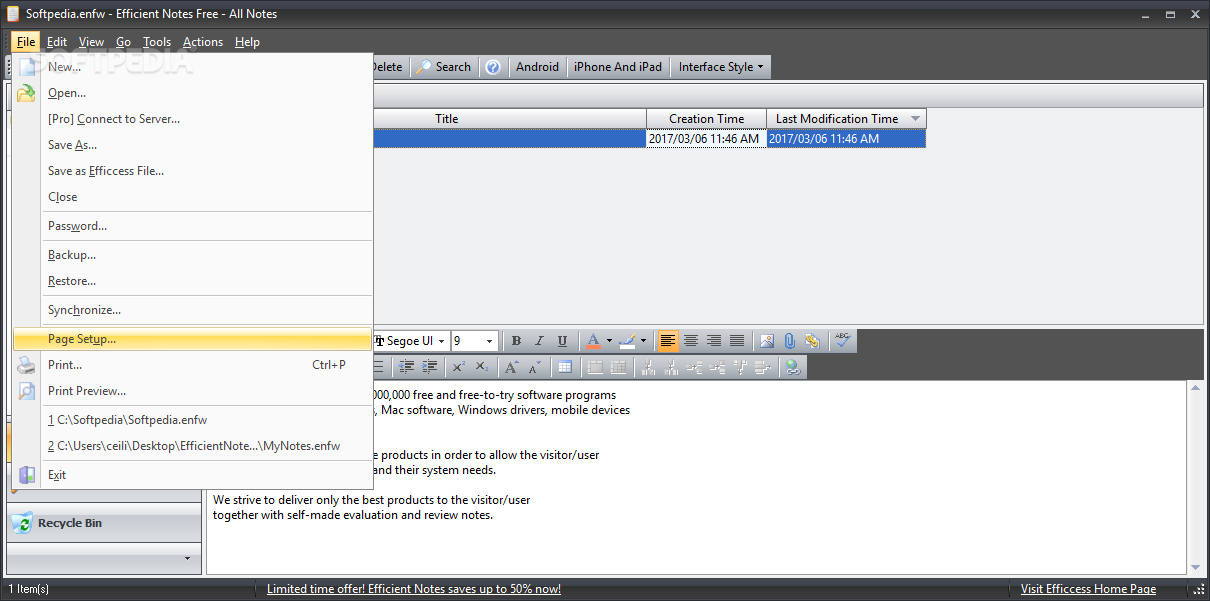Image resolution: width=1210 pixels, height=601 pixels.
Task: Click the blue Help question mark icon
Action: (x=493, y=67)
